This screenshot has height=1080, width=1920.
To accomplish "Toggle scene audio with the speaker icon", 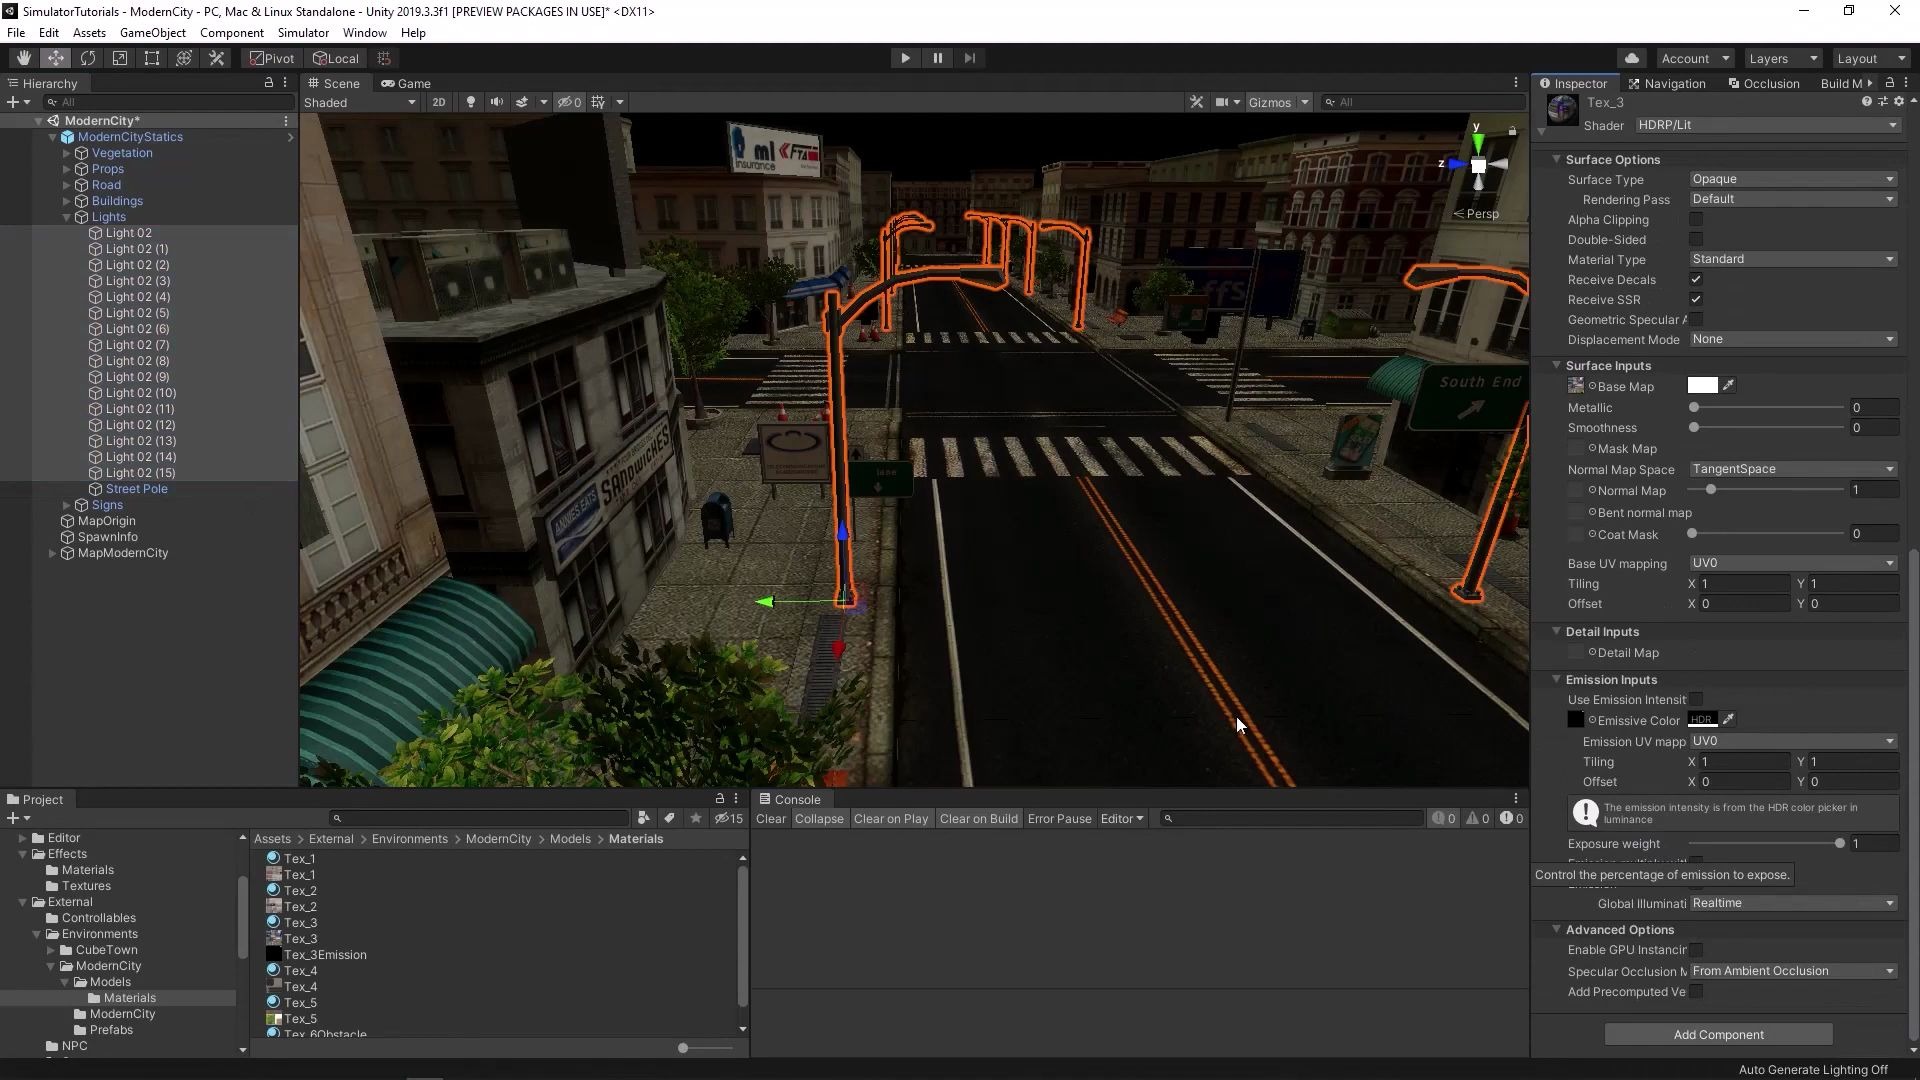I will click(497, 102).
